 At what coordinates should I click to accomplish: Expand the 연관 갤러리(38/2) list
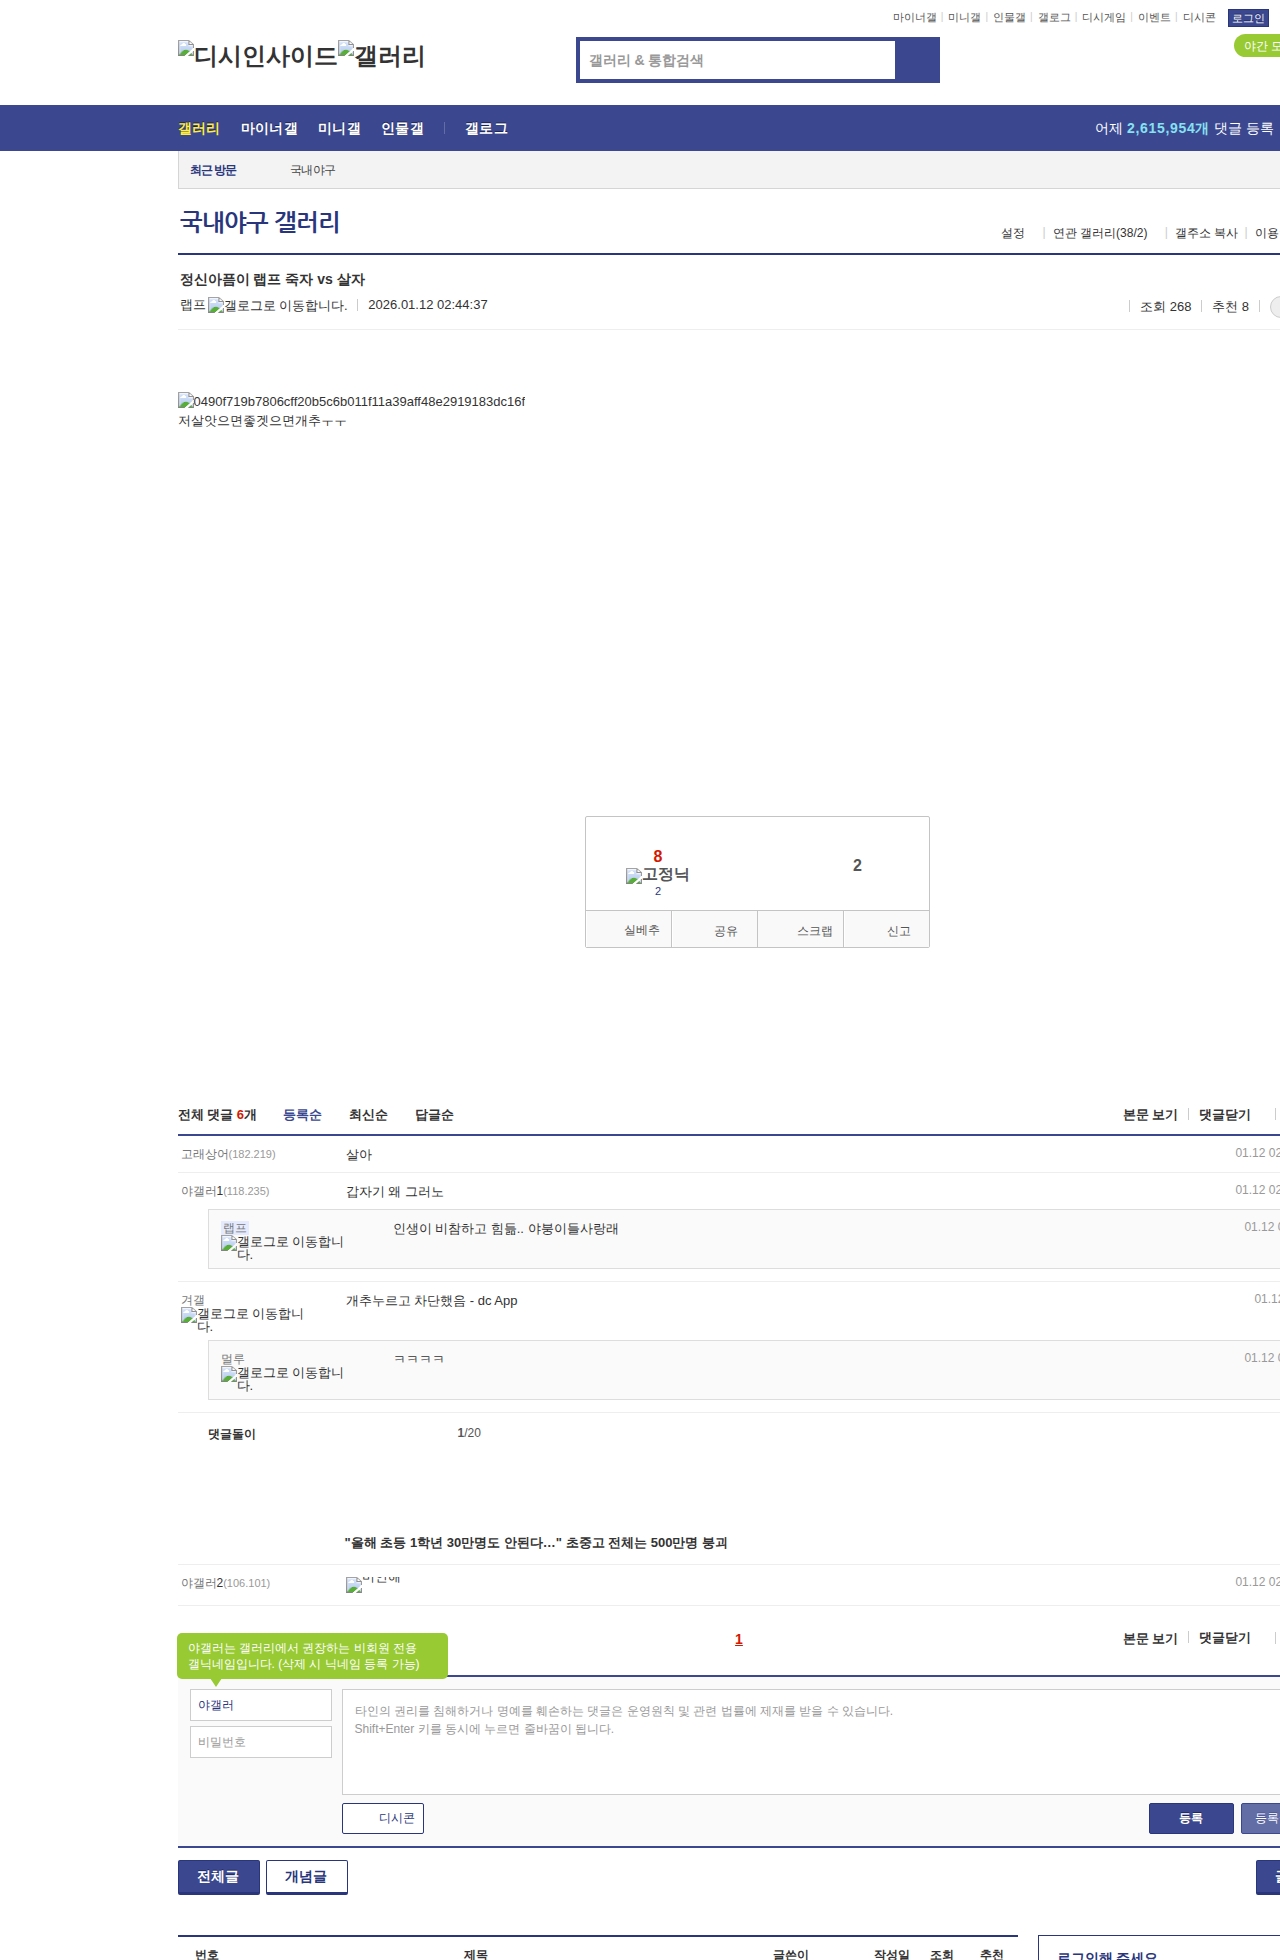coord(1099,233)
